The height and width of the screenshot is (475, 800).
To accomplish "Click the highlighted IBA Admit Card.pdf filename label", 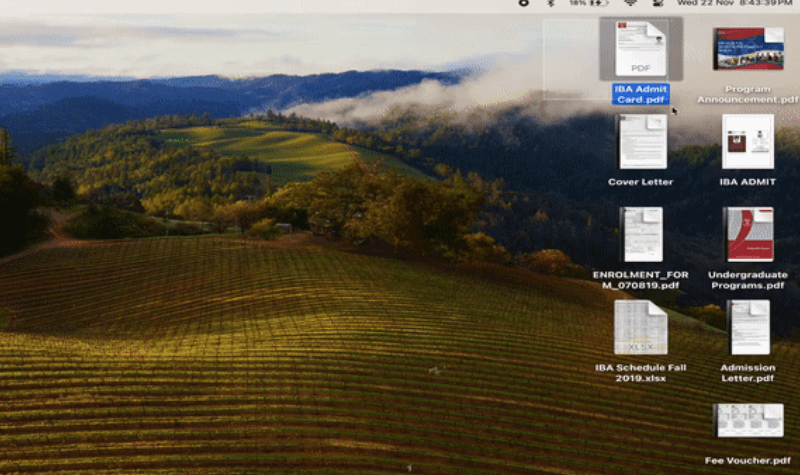I will pos(641,94).
